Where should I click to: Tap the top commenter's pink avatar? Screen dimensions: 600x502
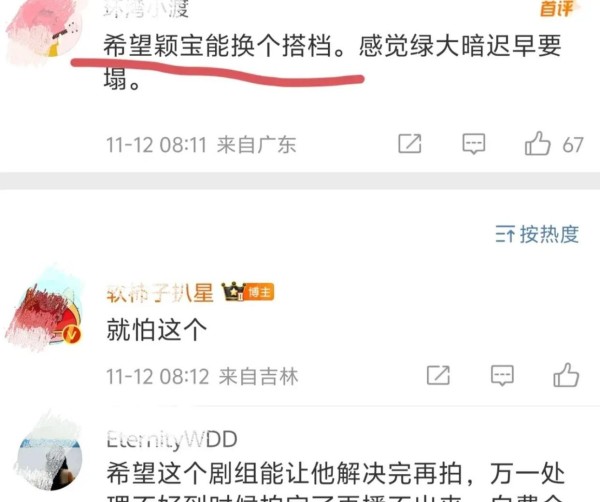[x=43, y=29]
